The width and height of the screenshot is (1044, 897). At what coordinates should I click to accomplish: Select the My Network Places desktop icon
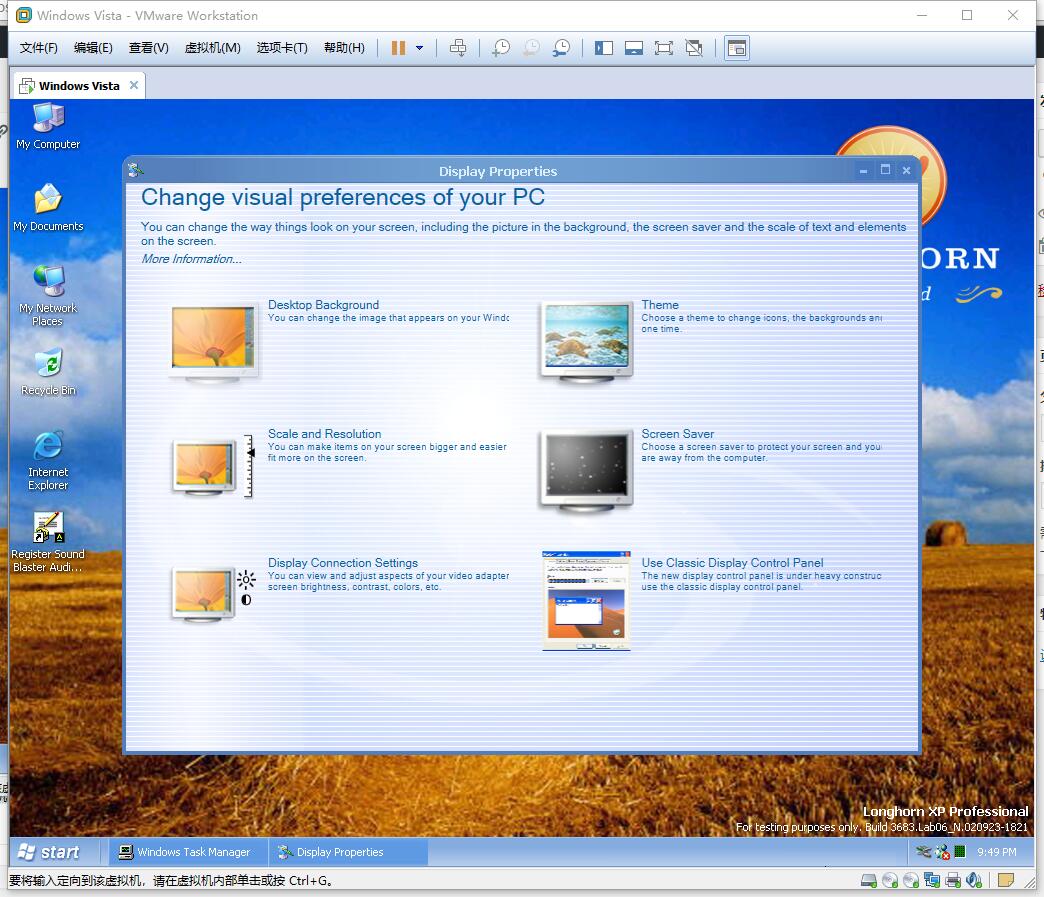click(48, 296)
